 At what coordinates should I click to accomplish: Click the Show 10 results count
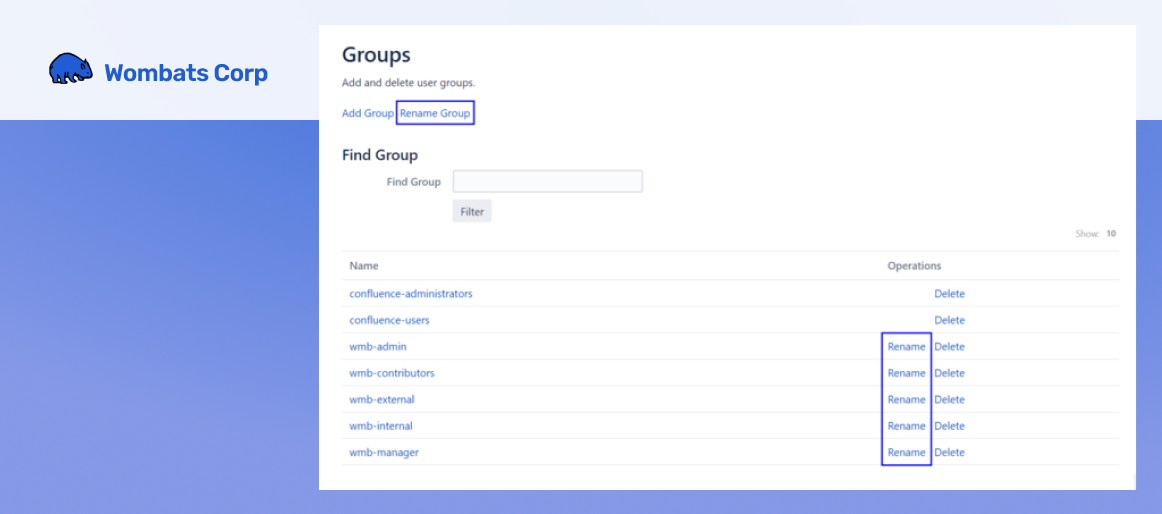point(1095,233)
